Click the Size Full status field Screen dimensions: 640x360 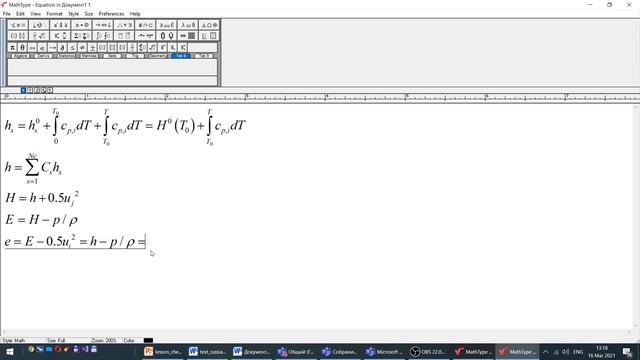click(x=67, y=340)
